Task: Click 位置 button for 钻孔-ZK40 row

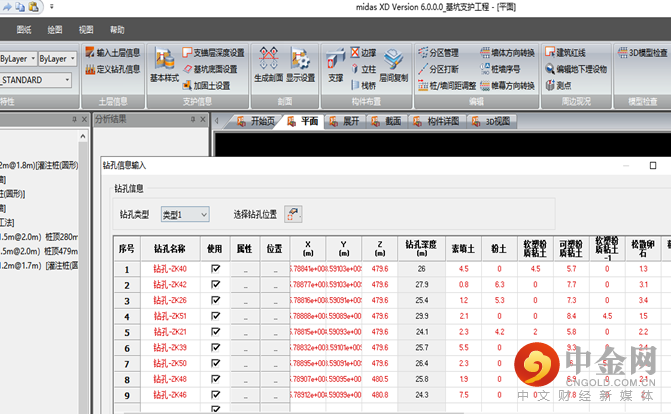Action: pos(275,269)
